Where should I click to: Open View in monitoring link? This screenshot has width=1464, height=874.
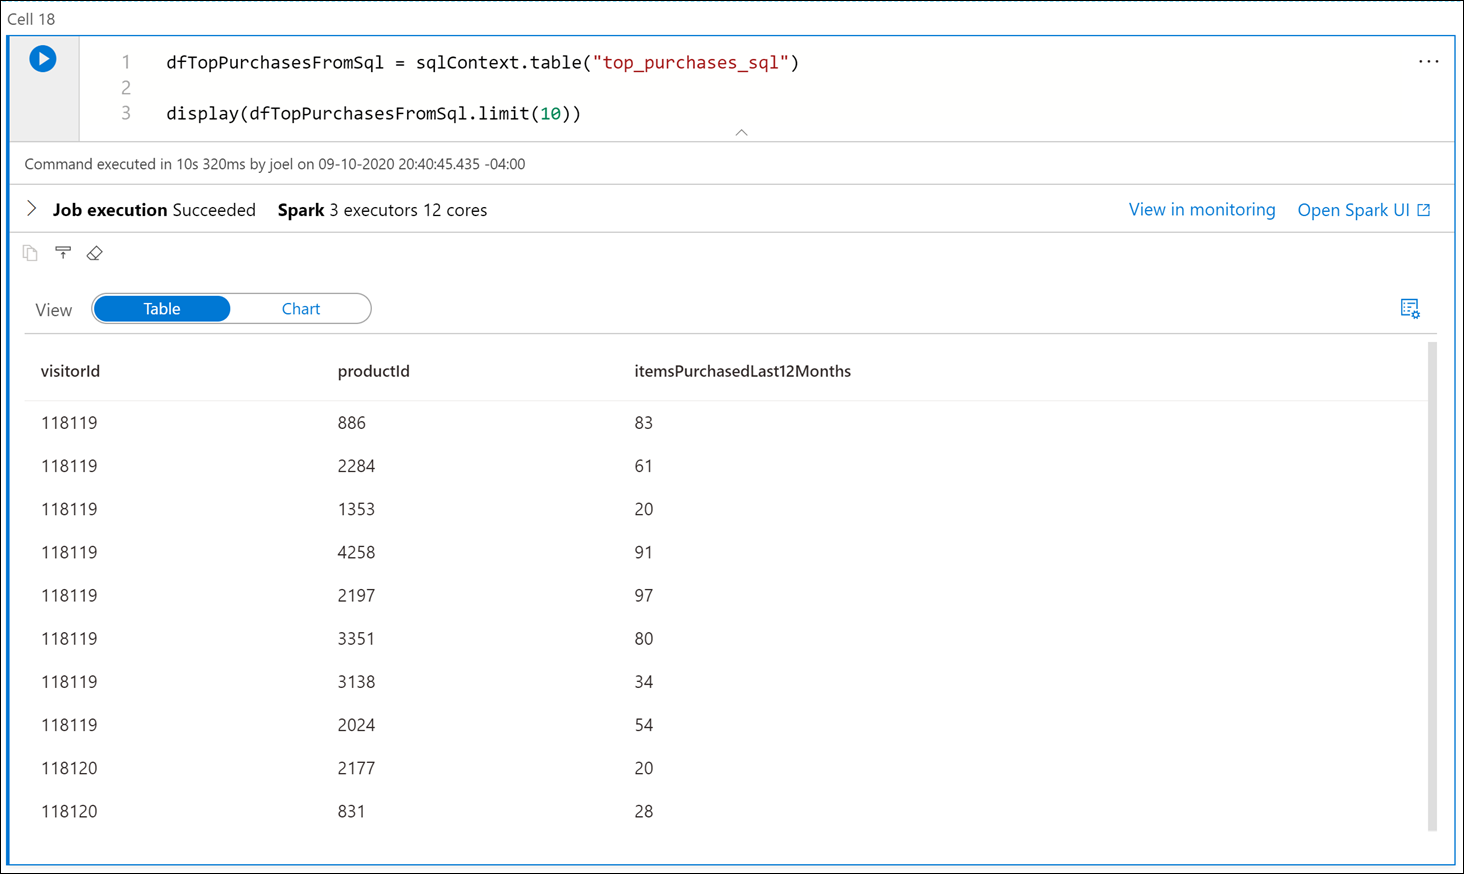1202,210
